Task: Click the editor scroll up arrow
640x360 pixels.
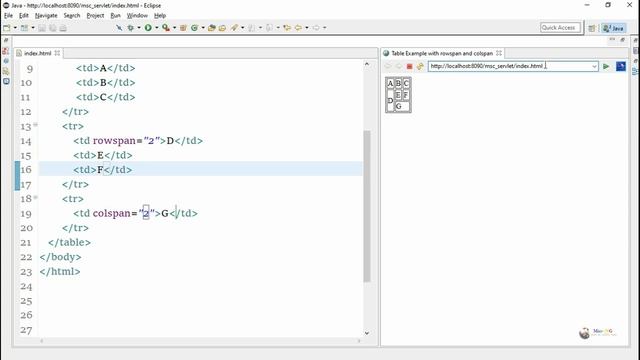Action: tap(367, 64)
